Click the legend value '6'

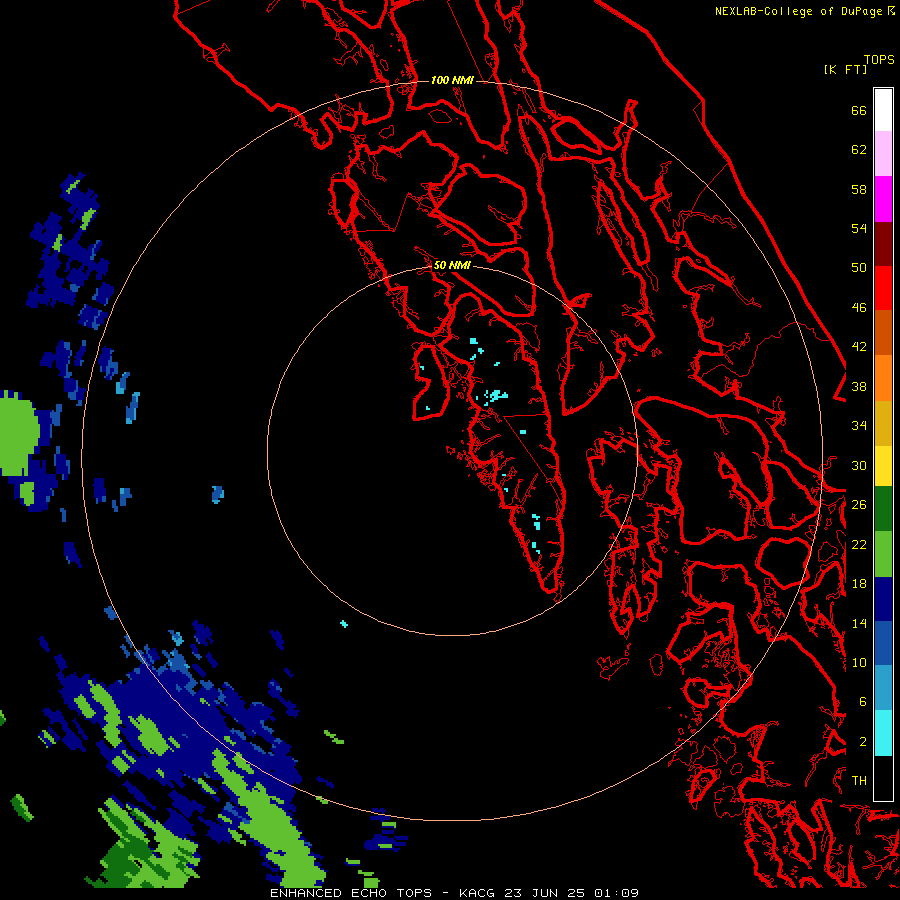click(x=862, y=702)
